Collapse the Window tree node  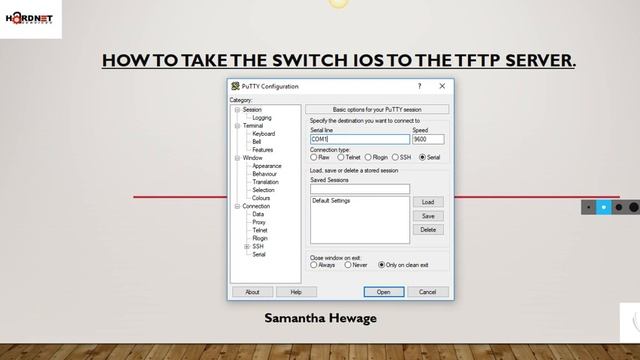coord(237,158)
